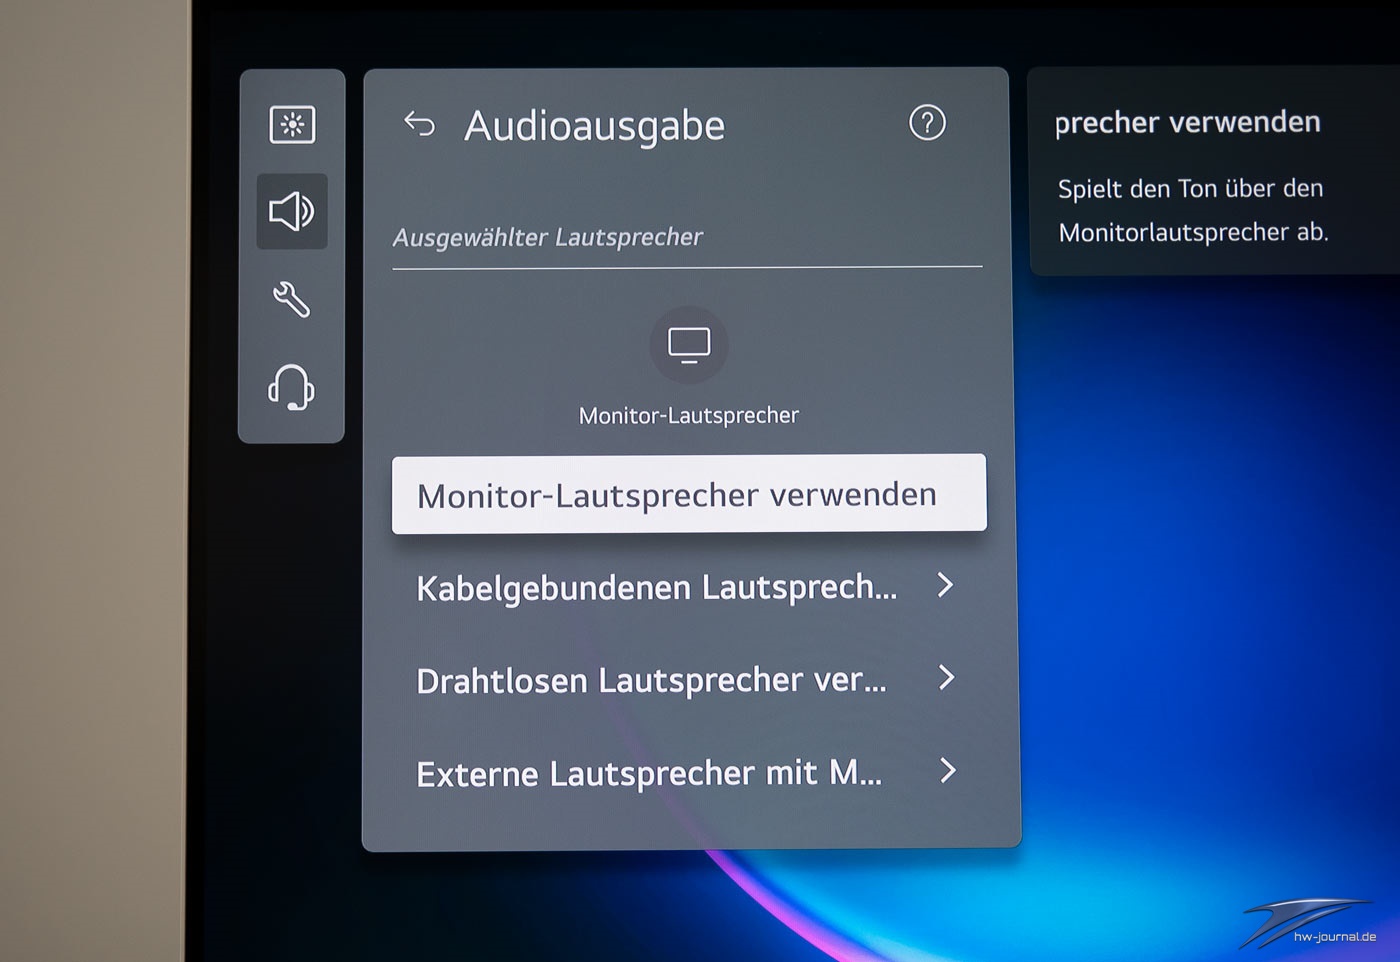Expand chevron beside Externe Lautsprecher mit M...
Screen dimensions: 1400x962
947,771
